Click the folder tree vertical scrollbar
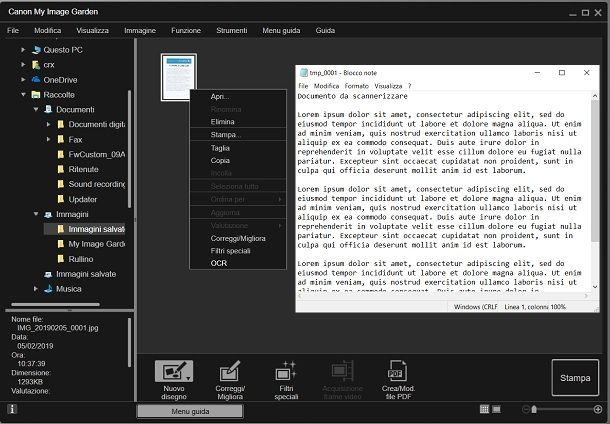The image size is (610, 424). tap(129, 149)
